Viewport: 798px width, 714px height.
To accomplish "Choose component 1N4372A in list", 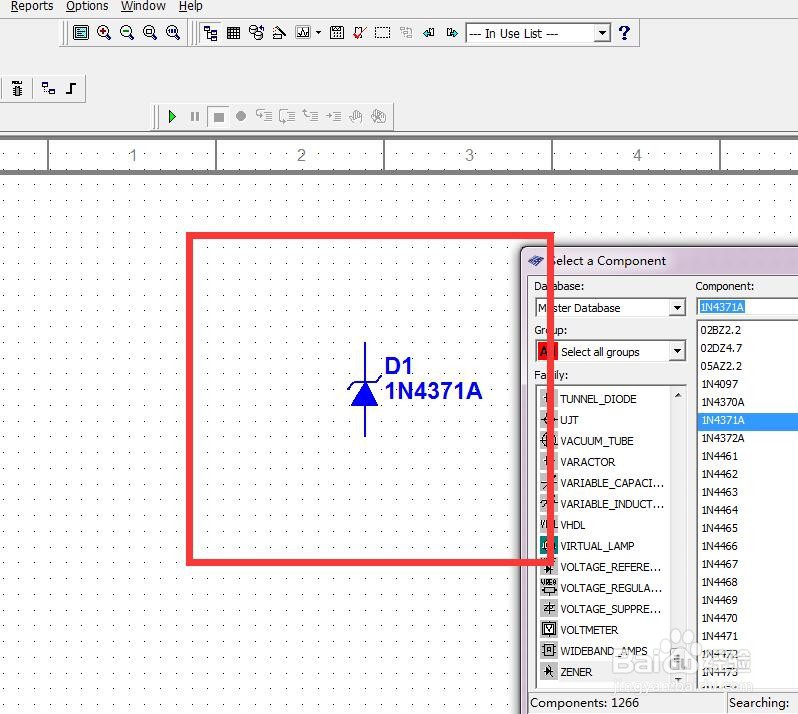I will (x=723, y=438).
